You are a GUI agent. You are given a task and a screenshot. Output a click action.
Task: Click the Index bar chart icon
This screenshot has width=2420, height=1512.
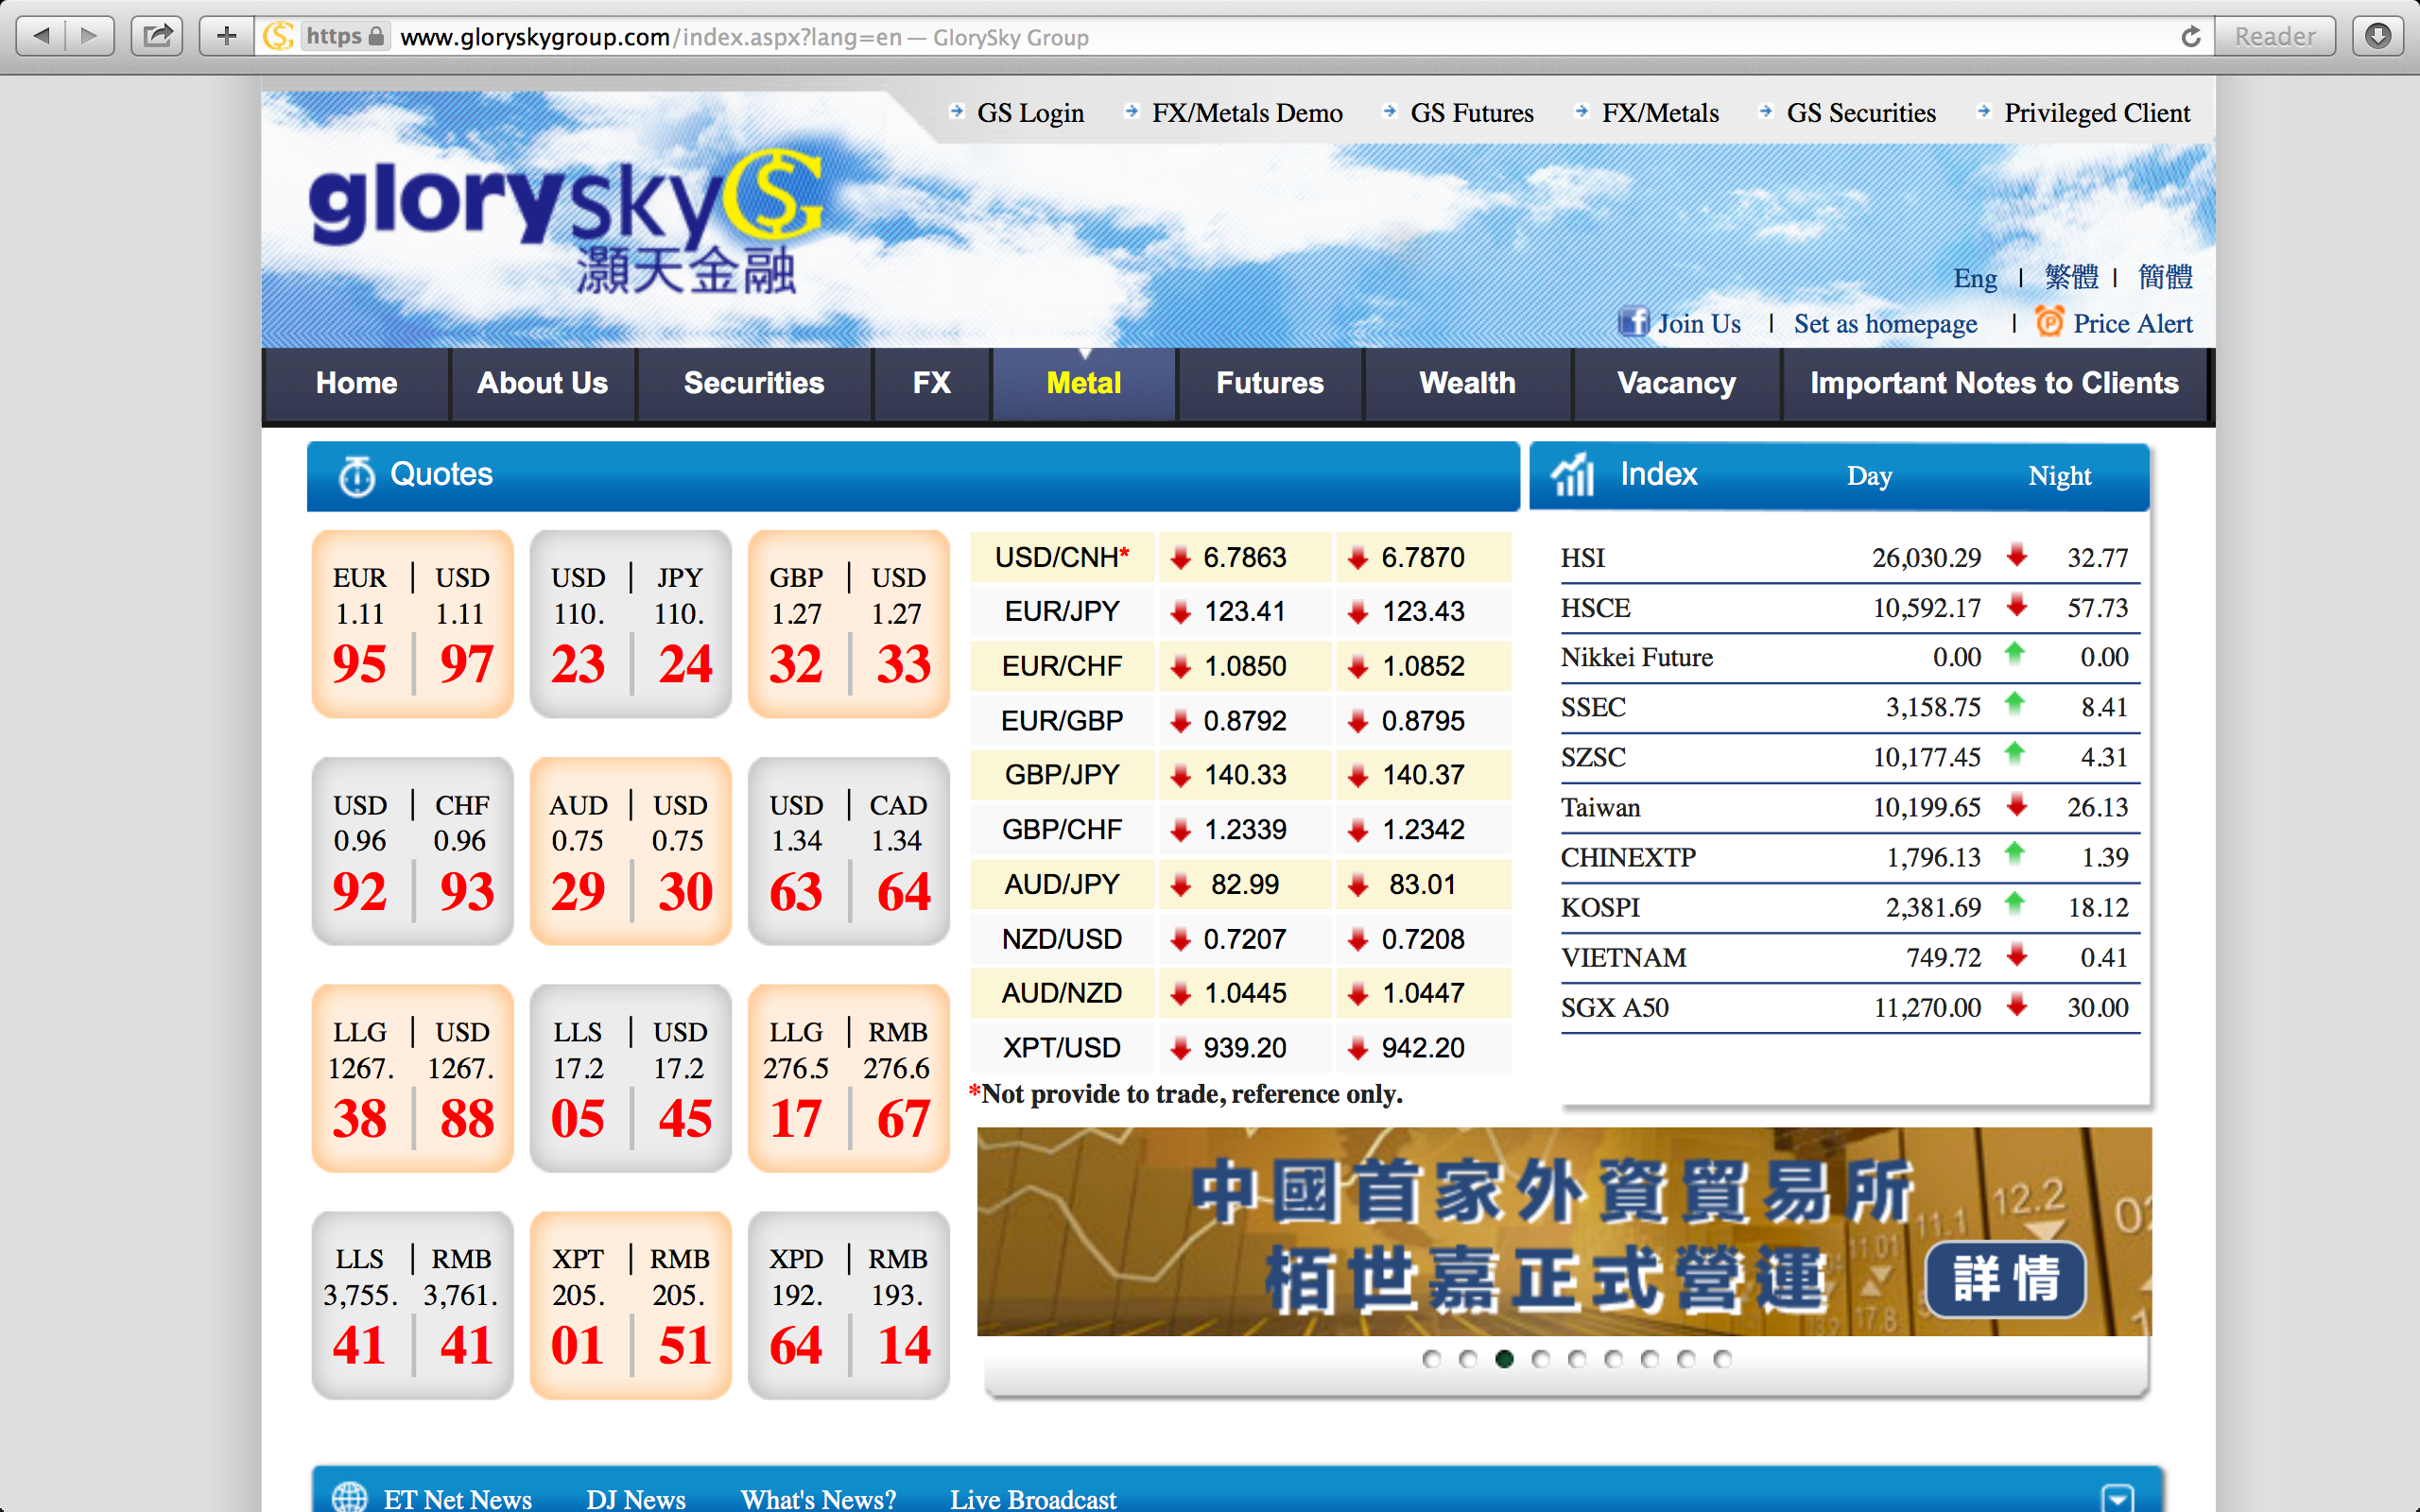pyautogui.click(x=1573, y=475)
